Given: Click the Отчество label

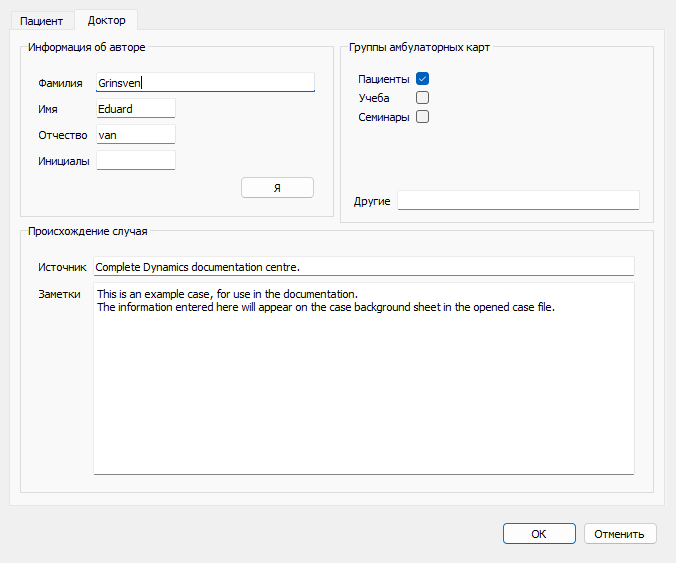Looking at the screenshot, I should coord(63,135).
